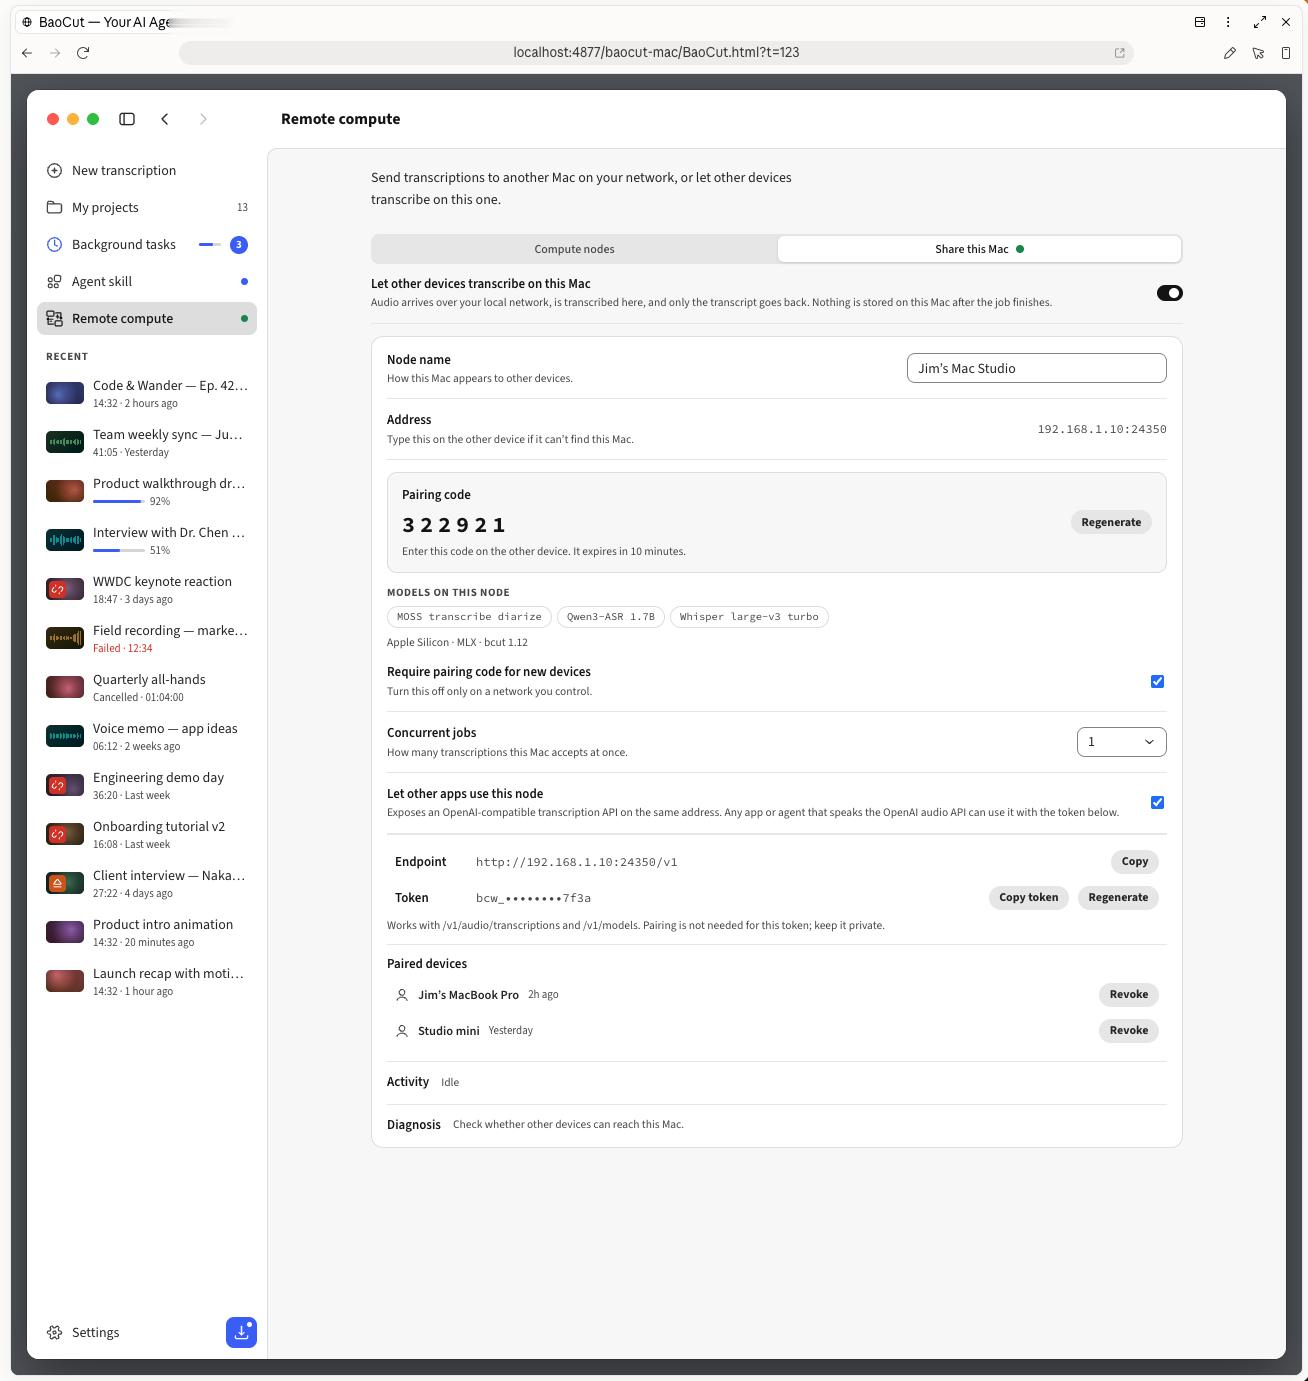Open Team weekly sync waveform icon
1308x1381 pixels.
click(65, 442)
